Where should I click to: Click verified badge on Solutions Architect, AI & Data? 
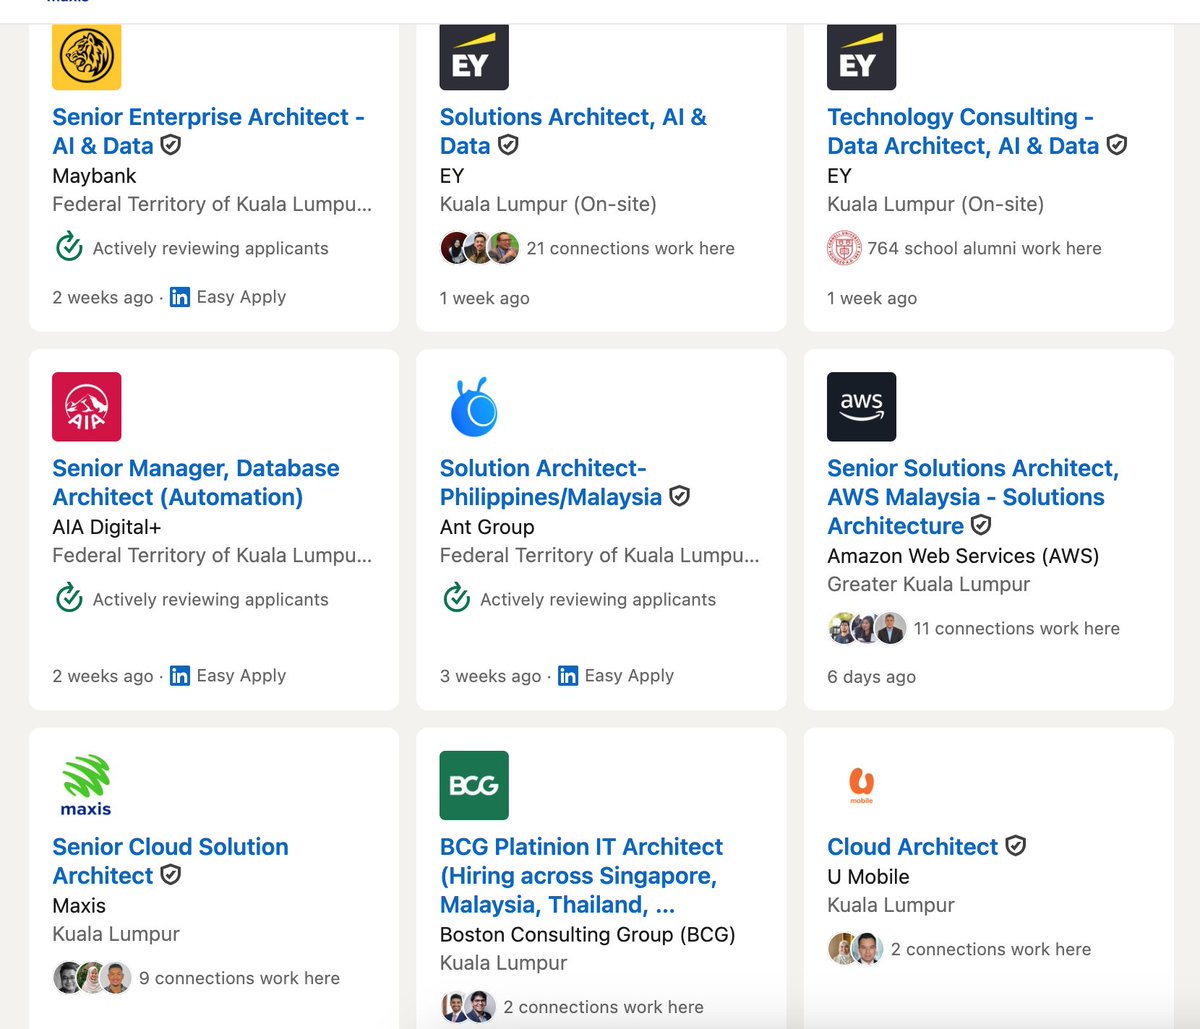(508, 145)
